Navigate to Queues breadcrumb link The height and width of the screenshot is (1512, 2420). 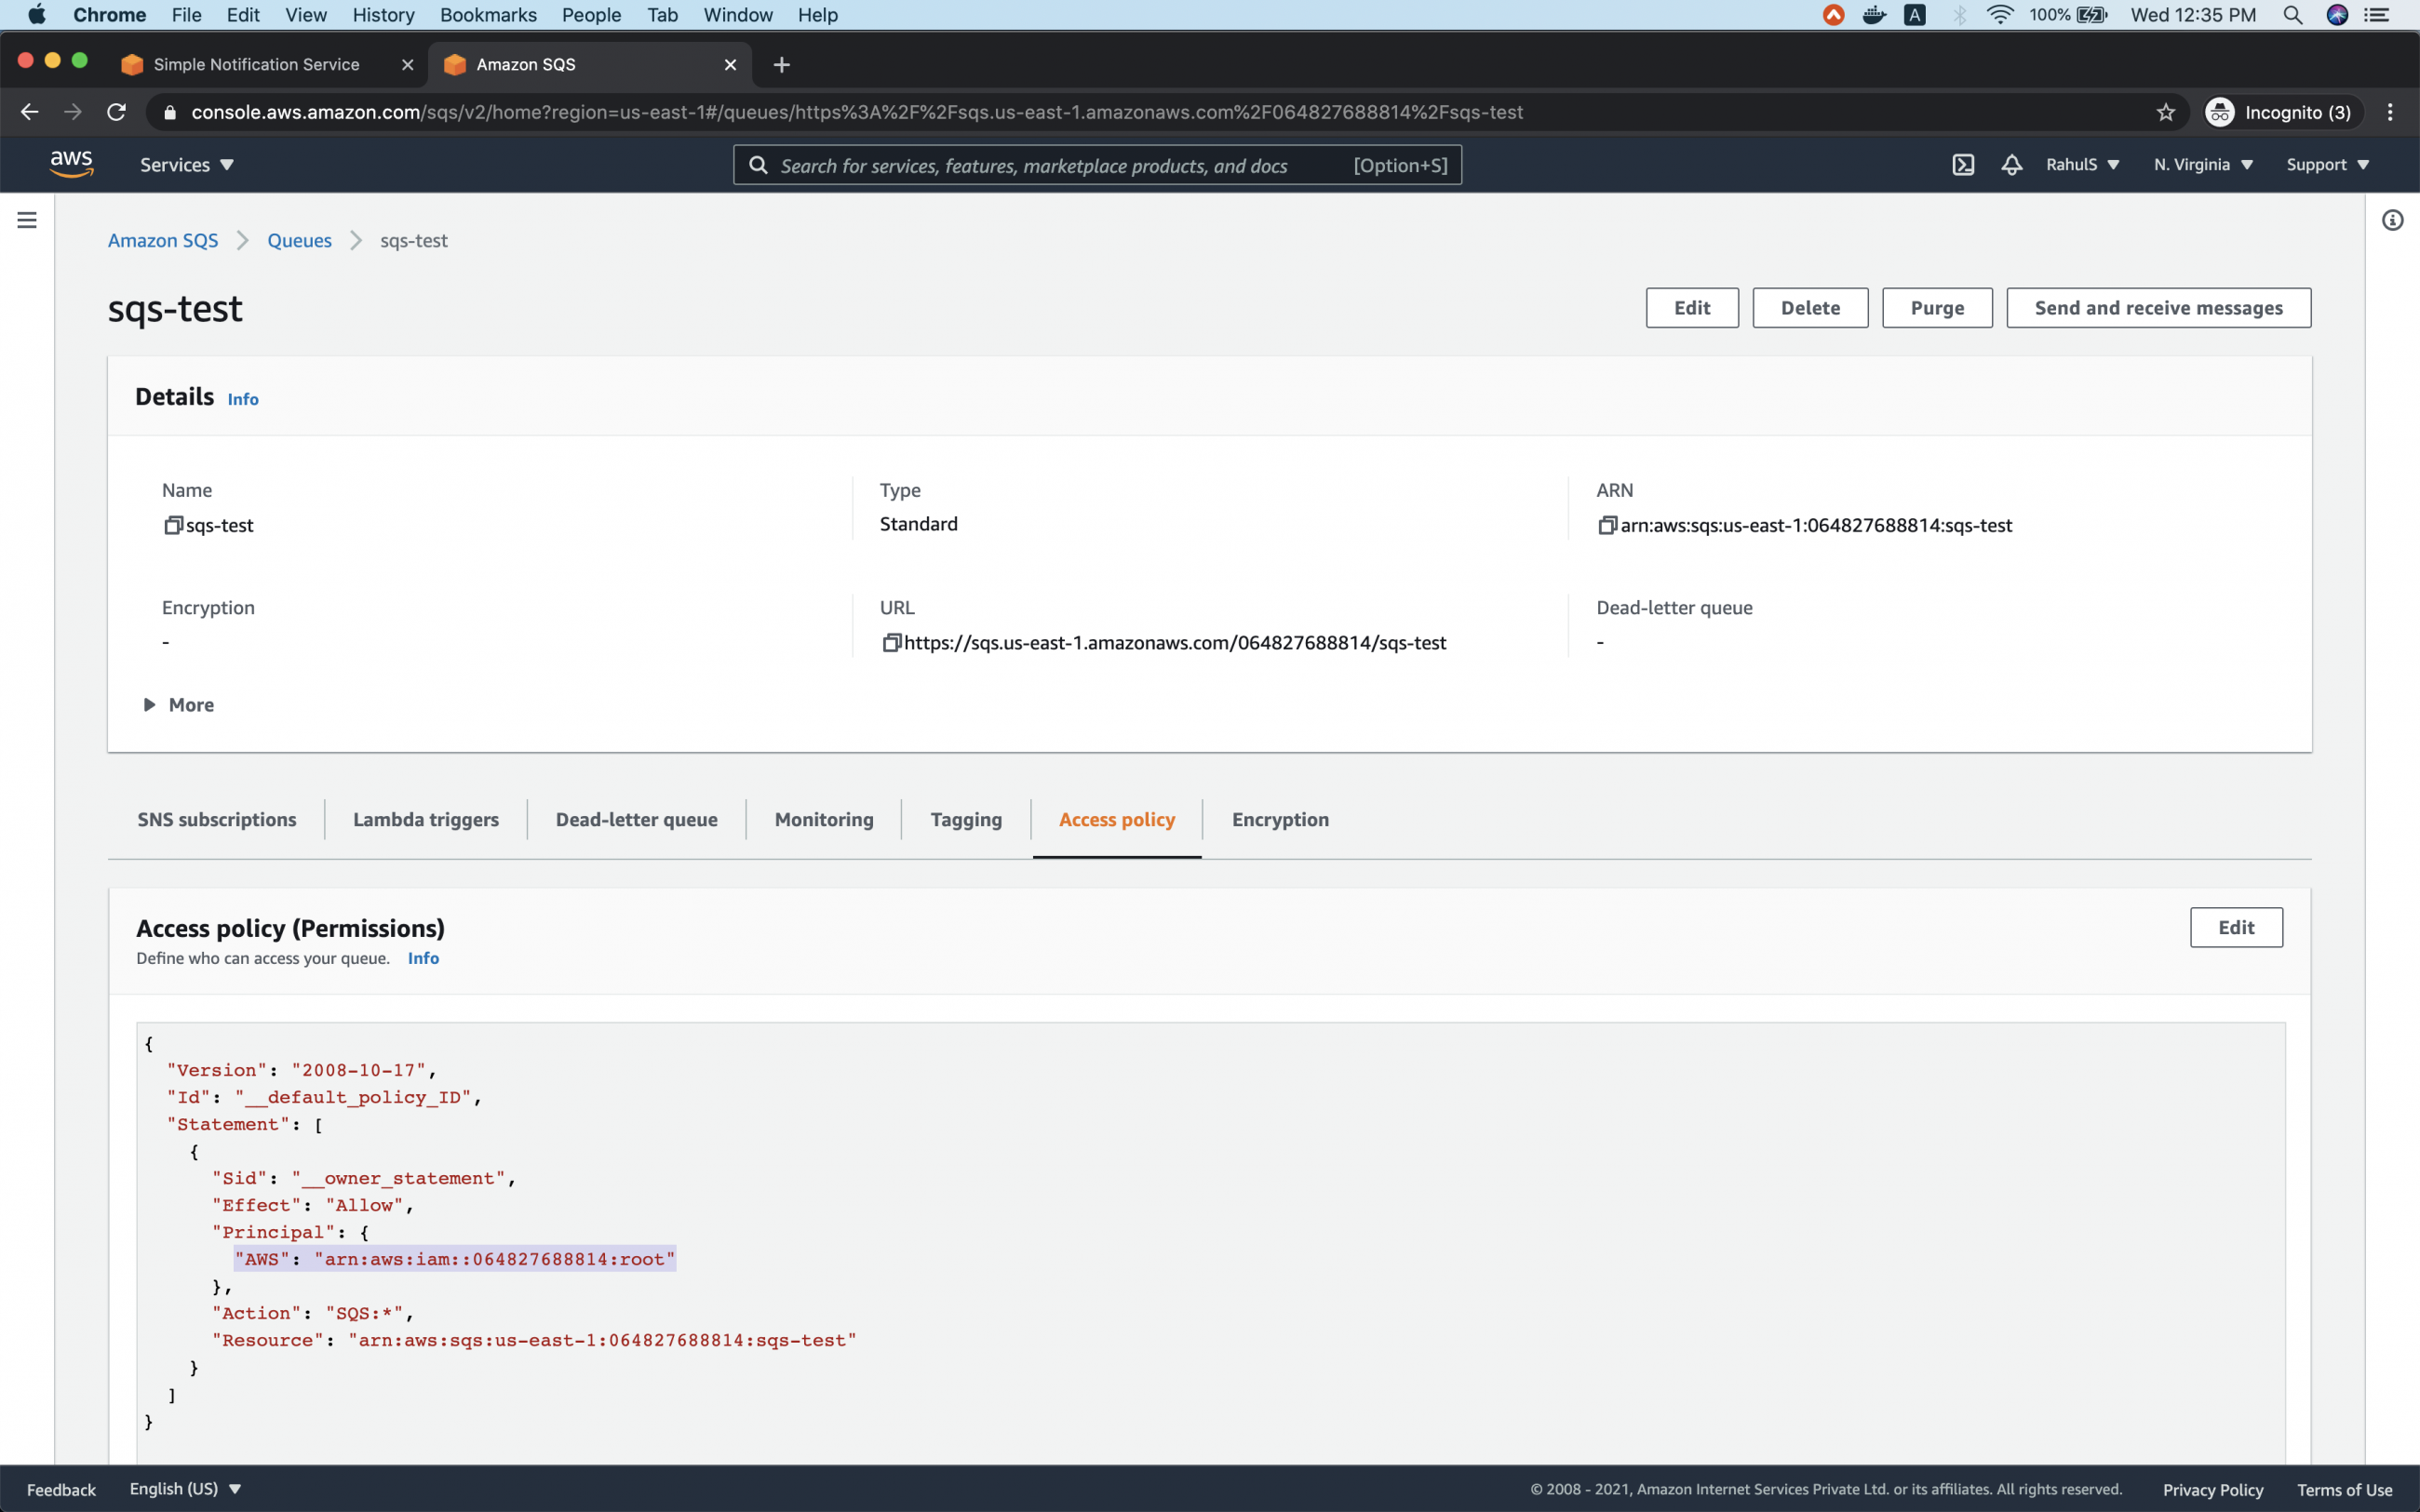[x=299, y=240]
